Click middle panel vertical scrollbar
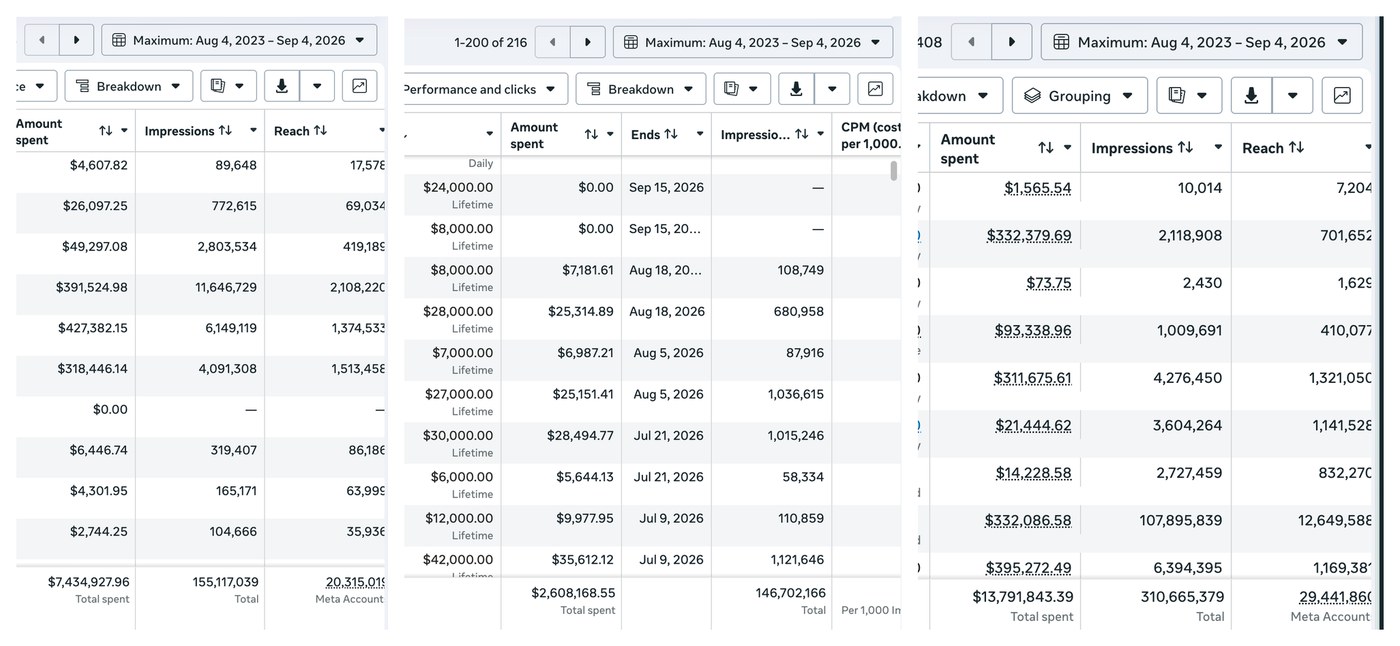This screenshot has width=1400, height=646. [894, 171]
